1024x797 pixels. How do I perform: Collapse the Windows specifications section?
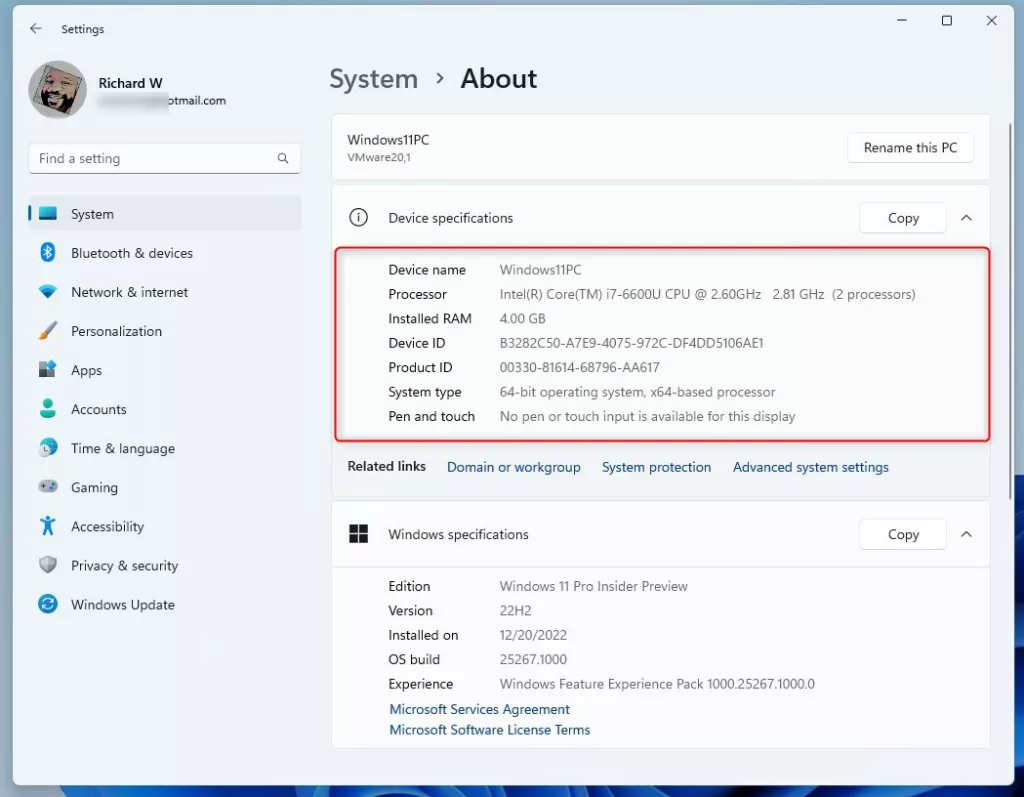pos(967,534)
